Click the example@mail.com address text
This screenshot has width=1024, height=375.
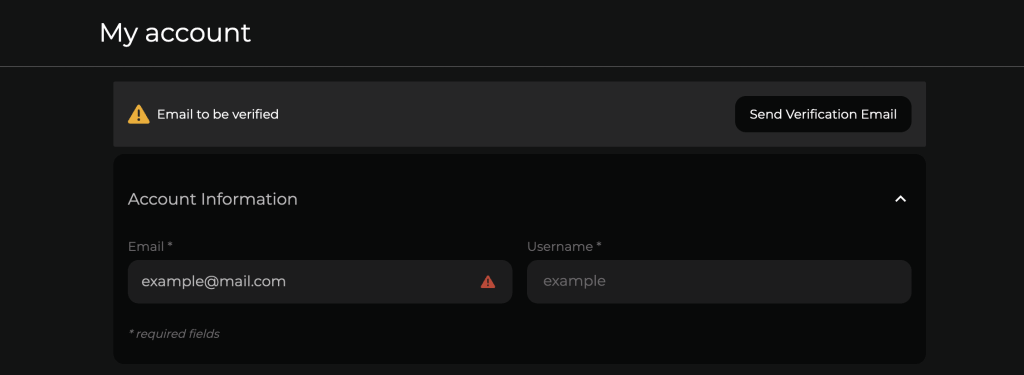214,282
